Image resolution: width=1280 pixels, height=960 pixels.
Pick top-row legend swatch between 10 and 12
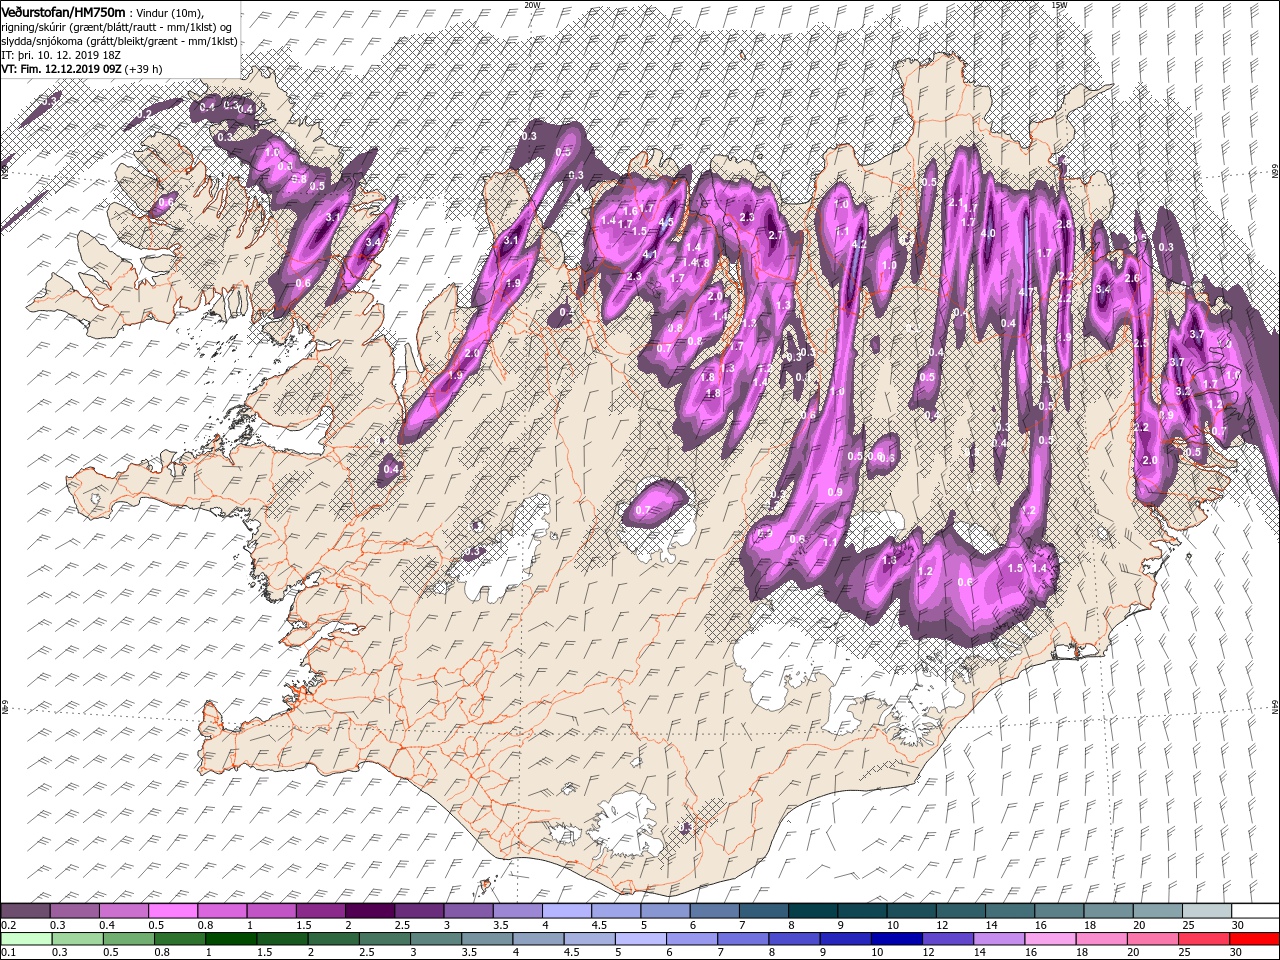911,911
